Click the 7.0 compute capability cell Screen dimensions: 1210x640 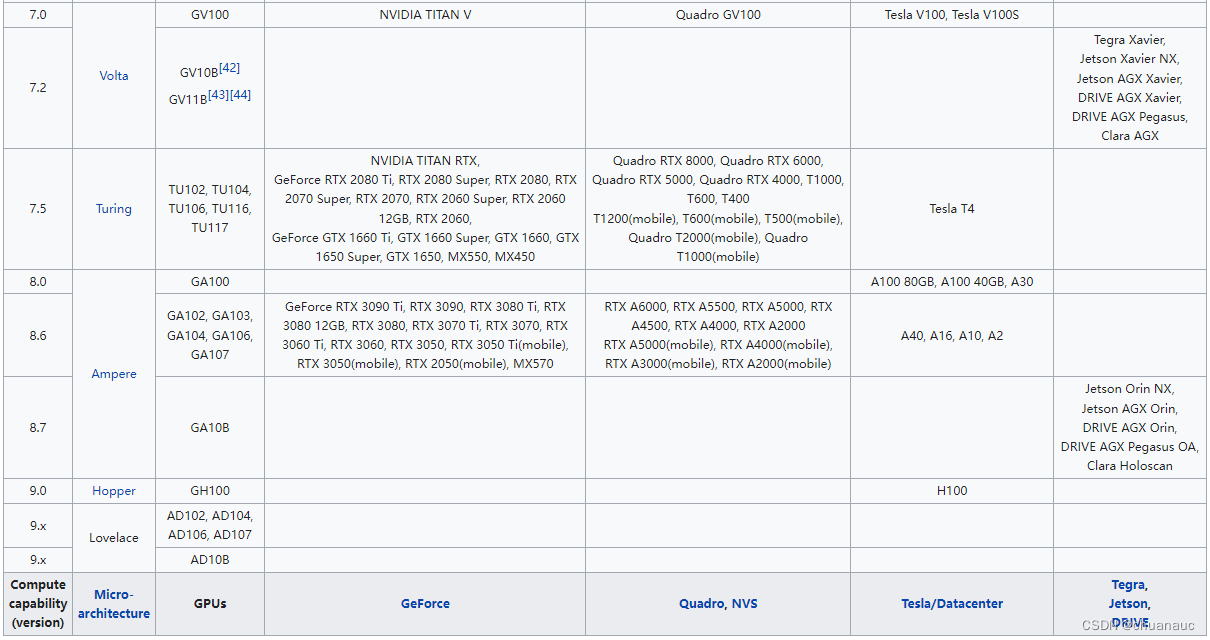click(x=37, y=15)
